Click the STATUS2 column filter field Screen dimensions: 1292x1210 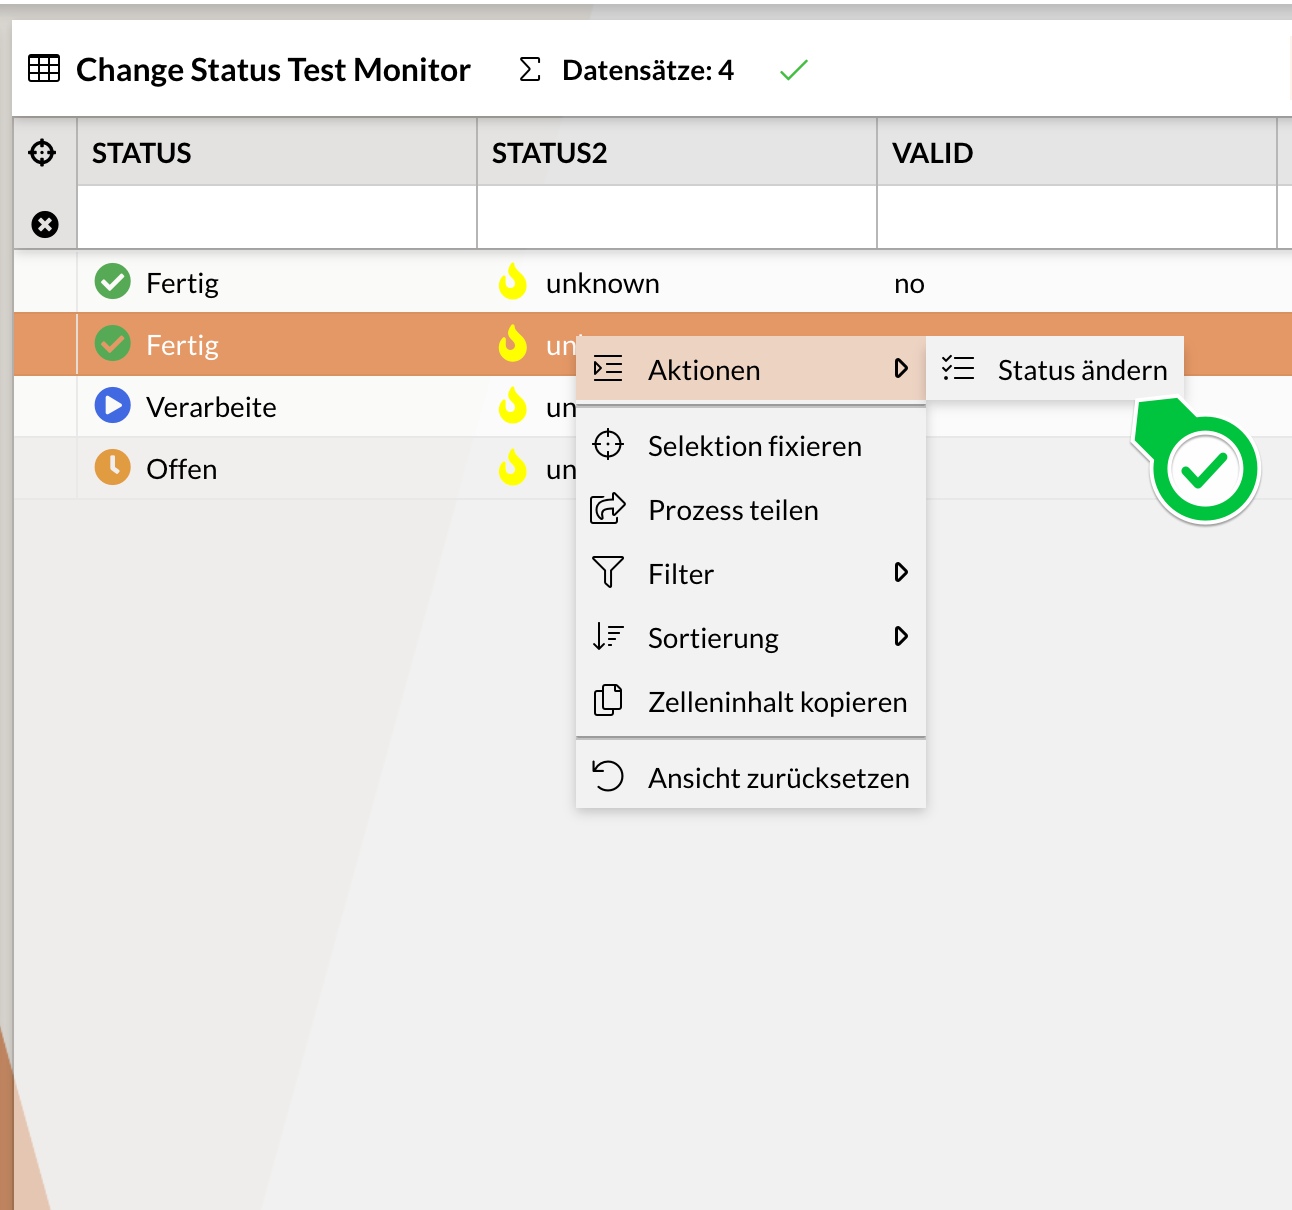point(677,217)
